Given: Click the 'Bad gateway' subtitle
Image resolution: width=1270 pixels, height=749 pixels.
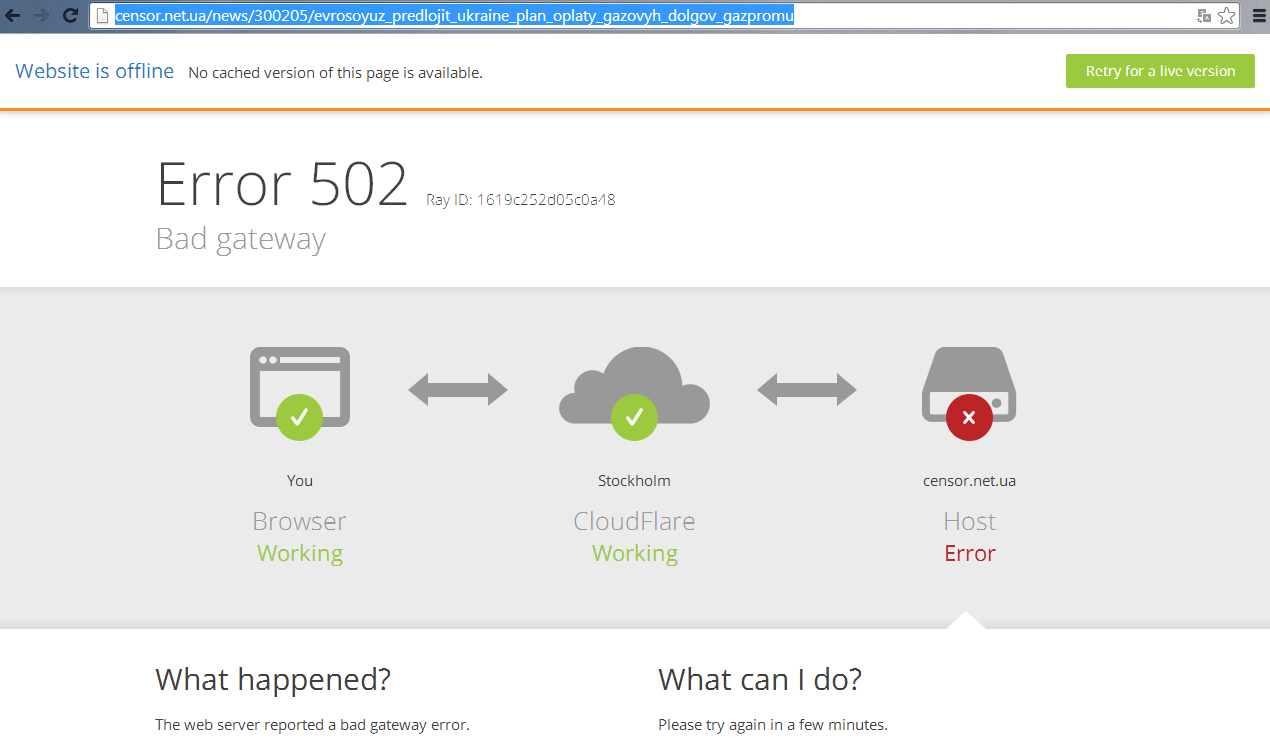Looking at the screenshot, I should [x=241, y=239].
